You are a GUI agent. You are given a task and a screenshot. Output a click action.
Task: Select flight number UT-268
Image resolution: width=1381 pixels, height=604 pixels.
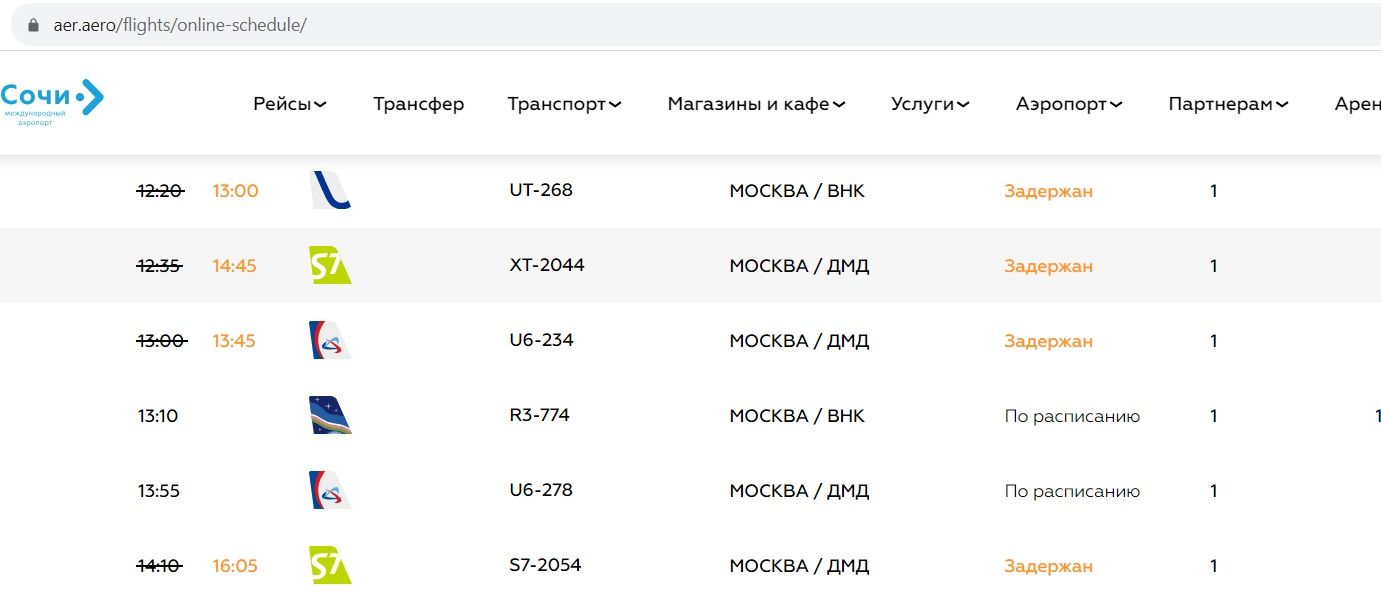tap(541, 190)
